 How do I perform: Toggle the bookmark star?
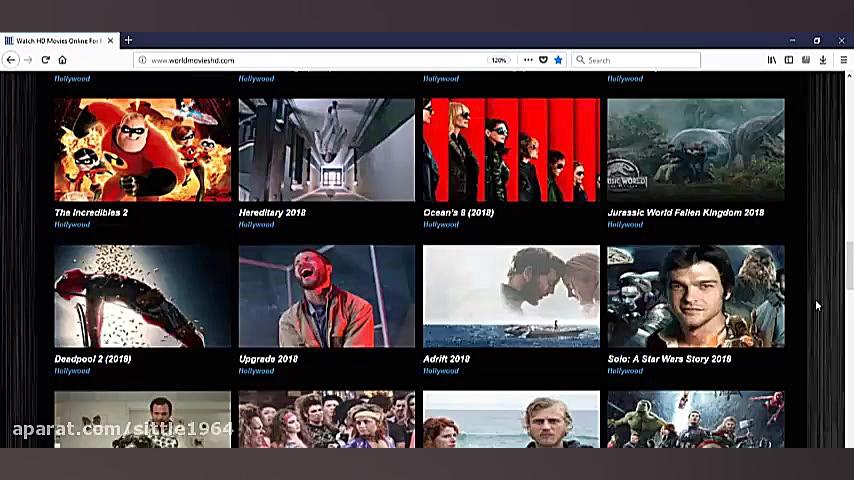(x=558, y=60)
